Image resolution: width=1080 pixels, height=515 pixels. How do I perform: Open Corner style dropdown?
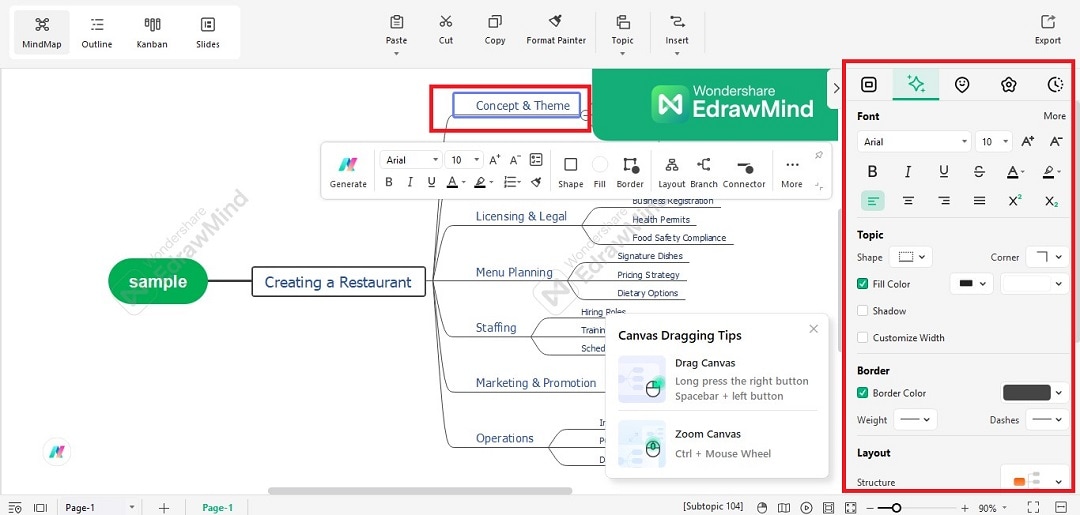tap(1047, 257)
